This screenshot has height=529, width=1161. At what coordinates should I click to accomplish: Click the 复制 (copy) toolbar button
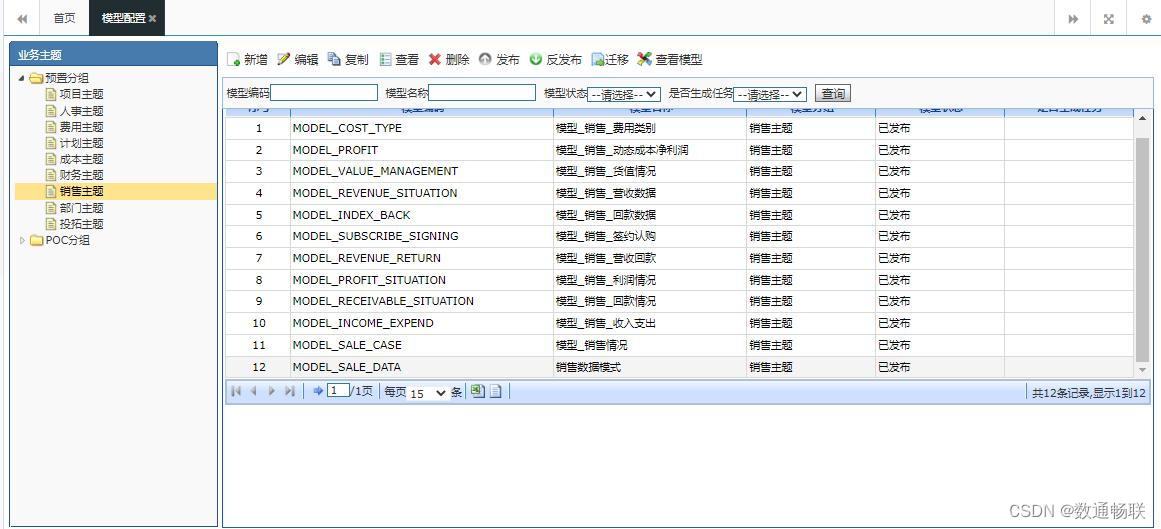tap(347, 60)
